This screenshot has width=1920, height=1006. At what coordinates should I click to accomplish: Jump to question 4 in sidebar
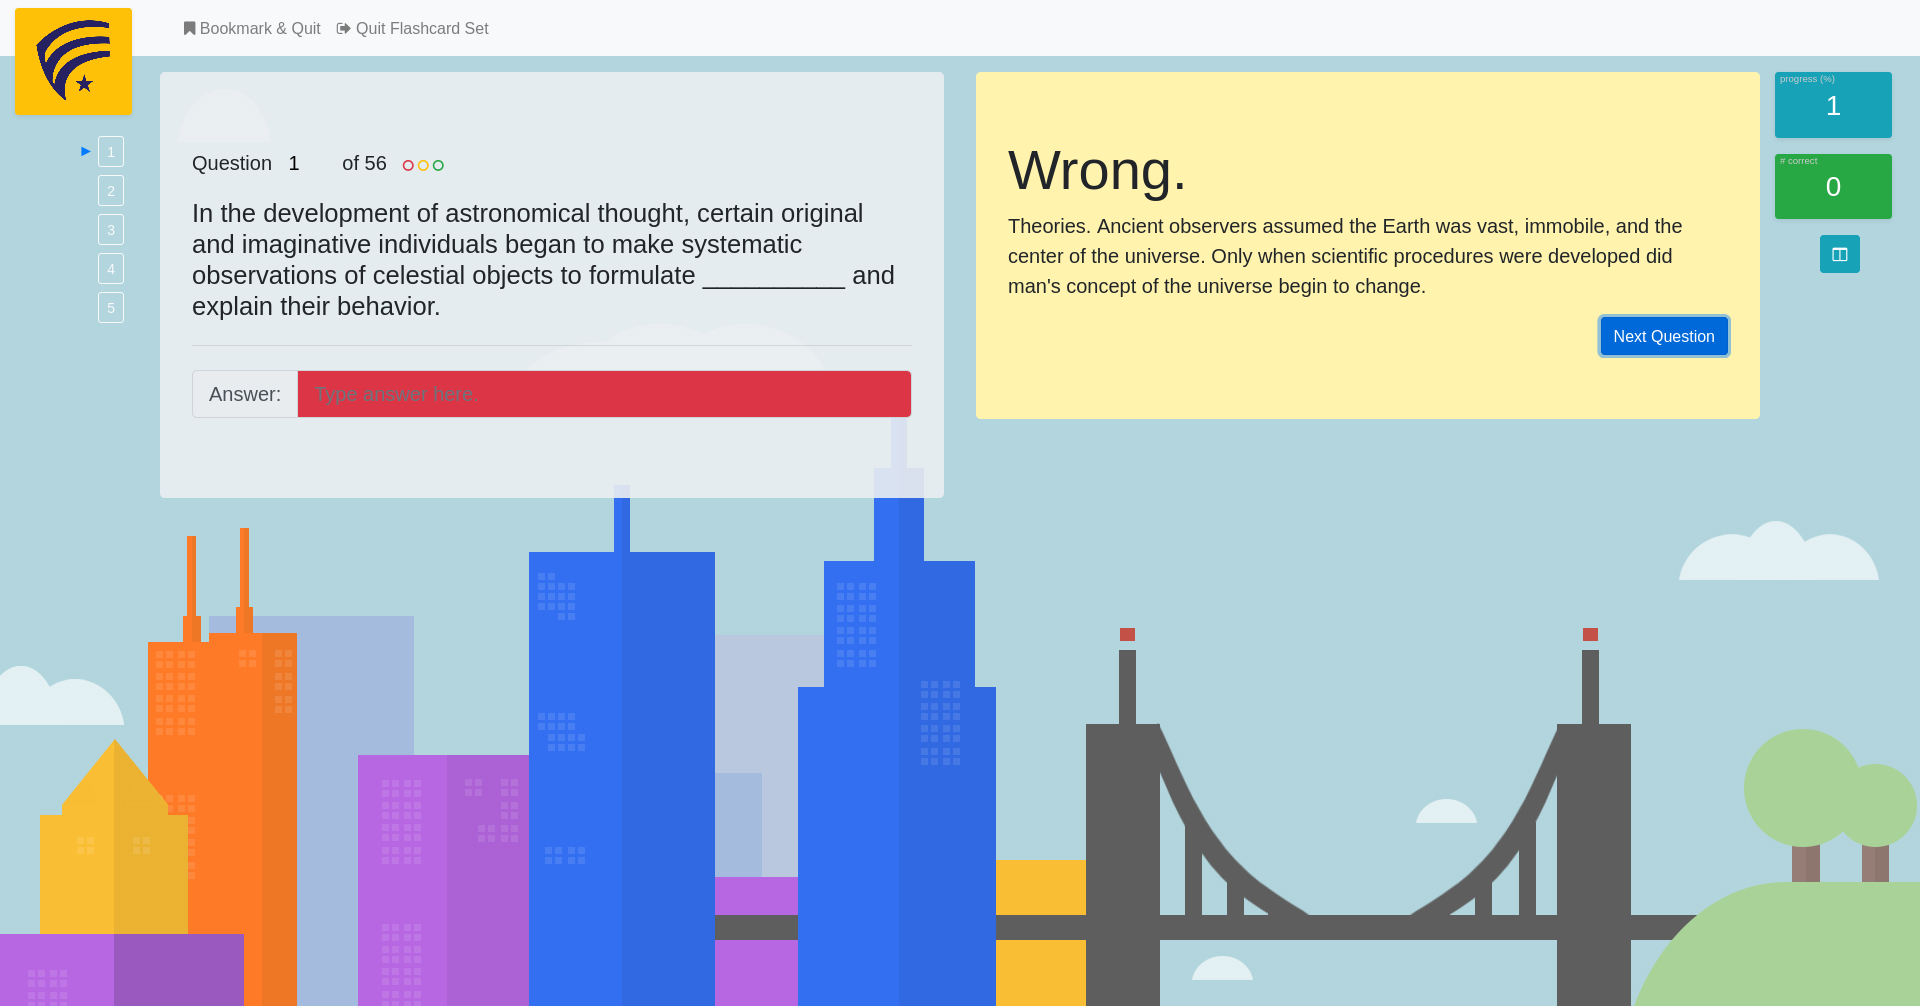pyautogui.click(x=111, y=269)
